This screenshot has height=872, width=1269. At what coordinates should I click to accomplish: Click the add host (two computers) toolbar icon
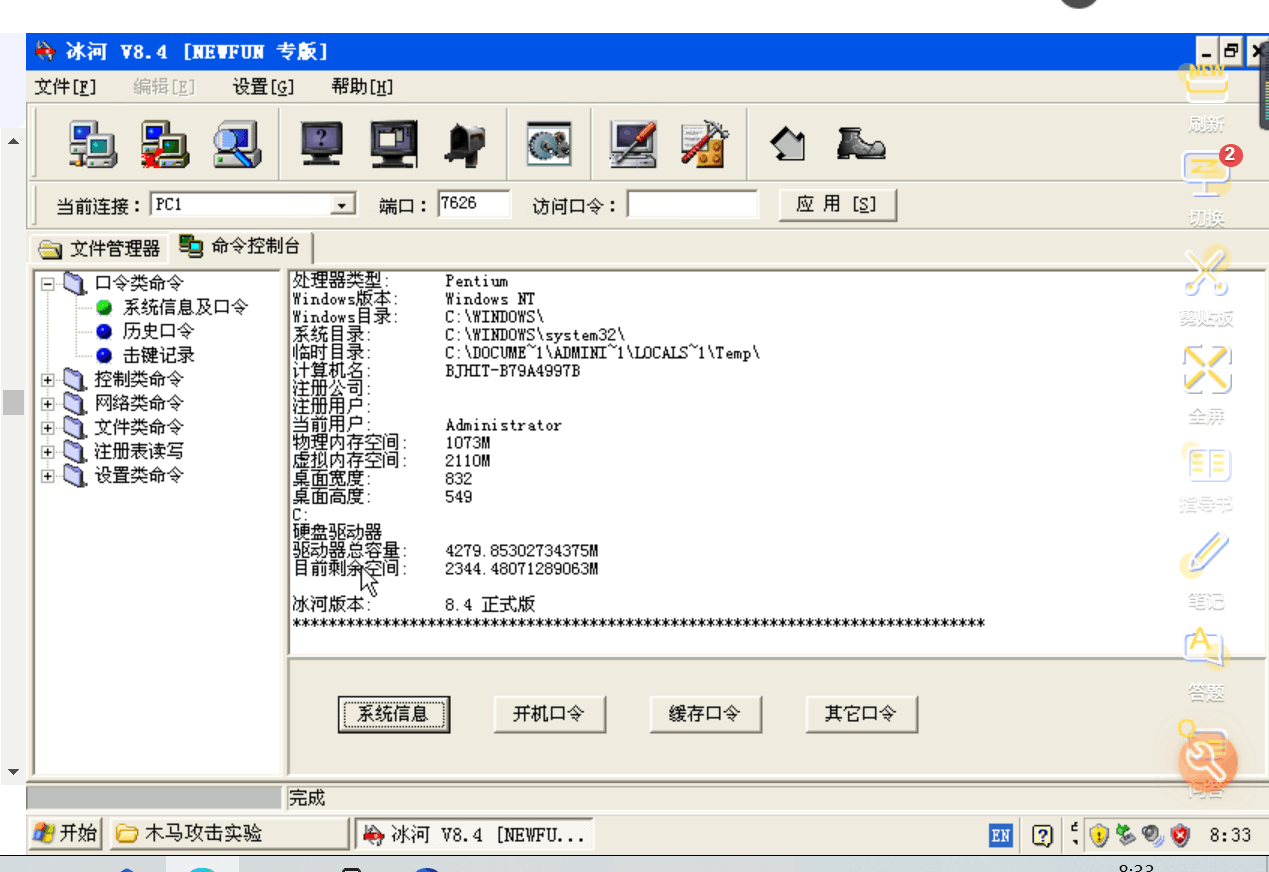point(93,145)
